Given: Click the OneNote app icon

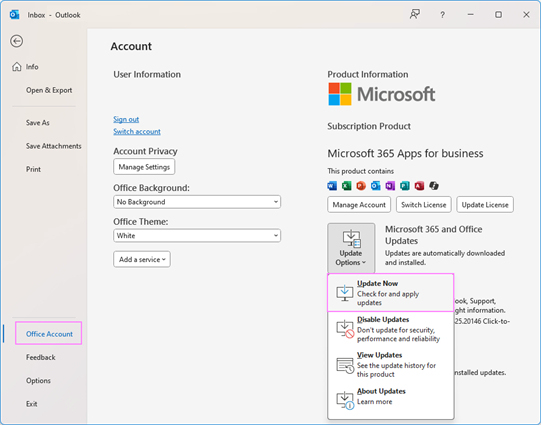Looking at the screenshot, I should (390, 186).
